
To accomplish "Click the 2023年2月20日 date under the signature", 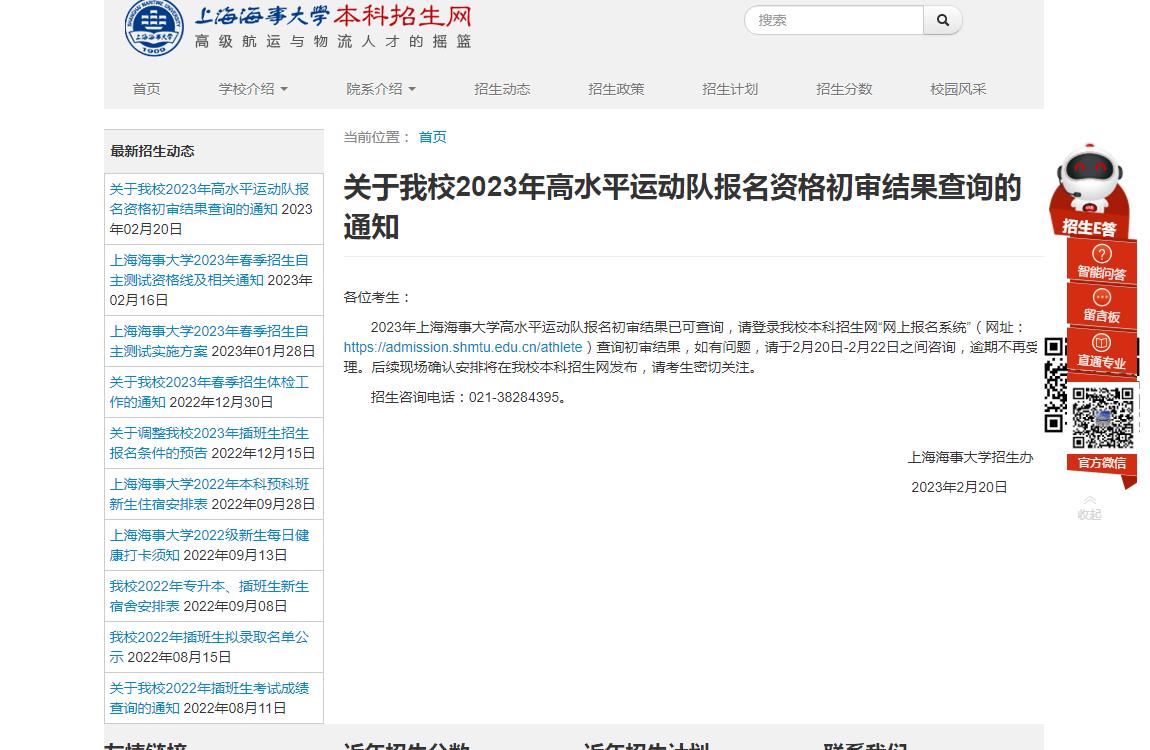I will coord(959,488).
